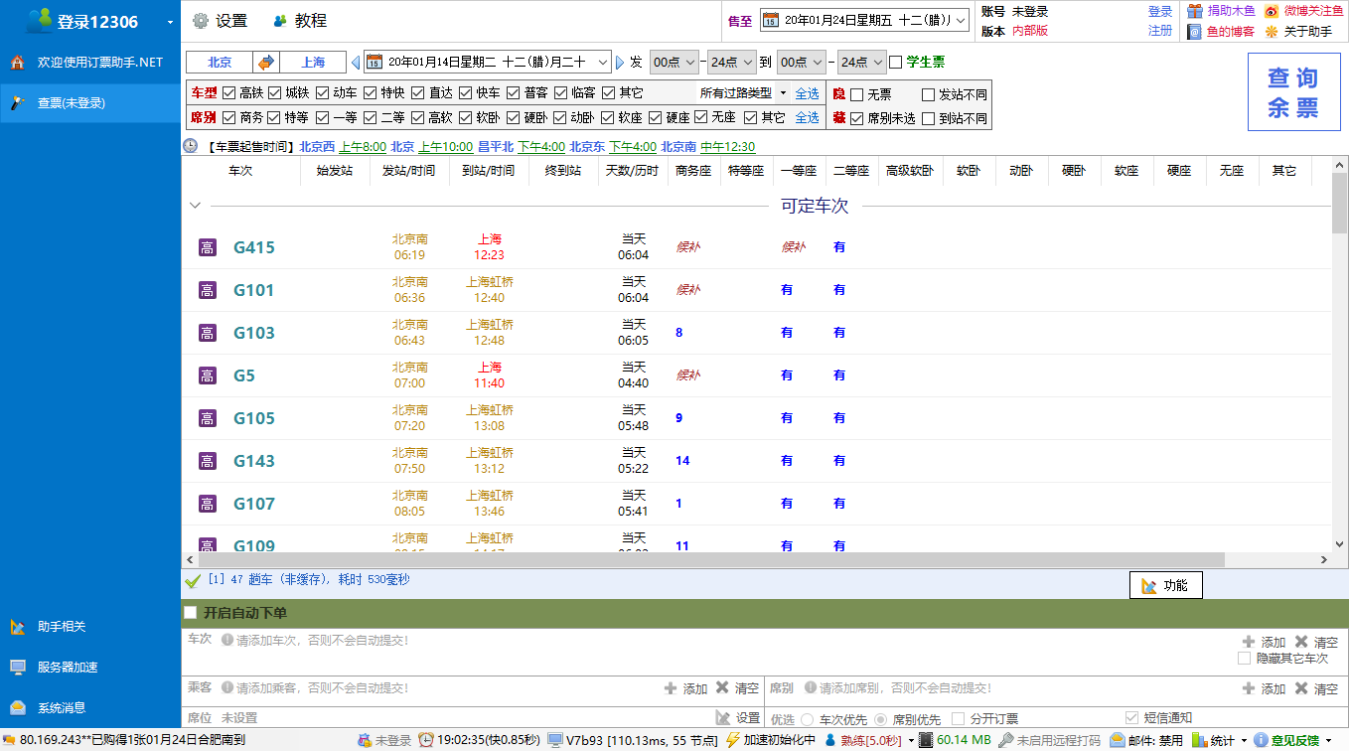Select 查票(未登录) in the sidebar
Viewport: 1349px width, 751px height.
90,103
